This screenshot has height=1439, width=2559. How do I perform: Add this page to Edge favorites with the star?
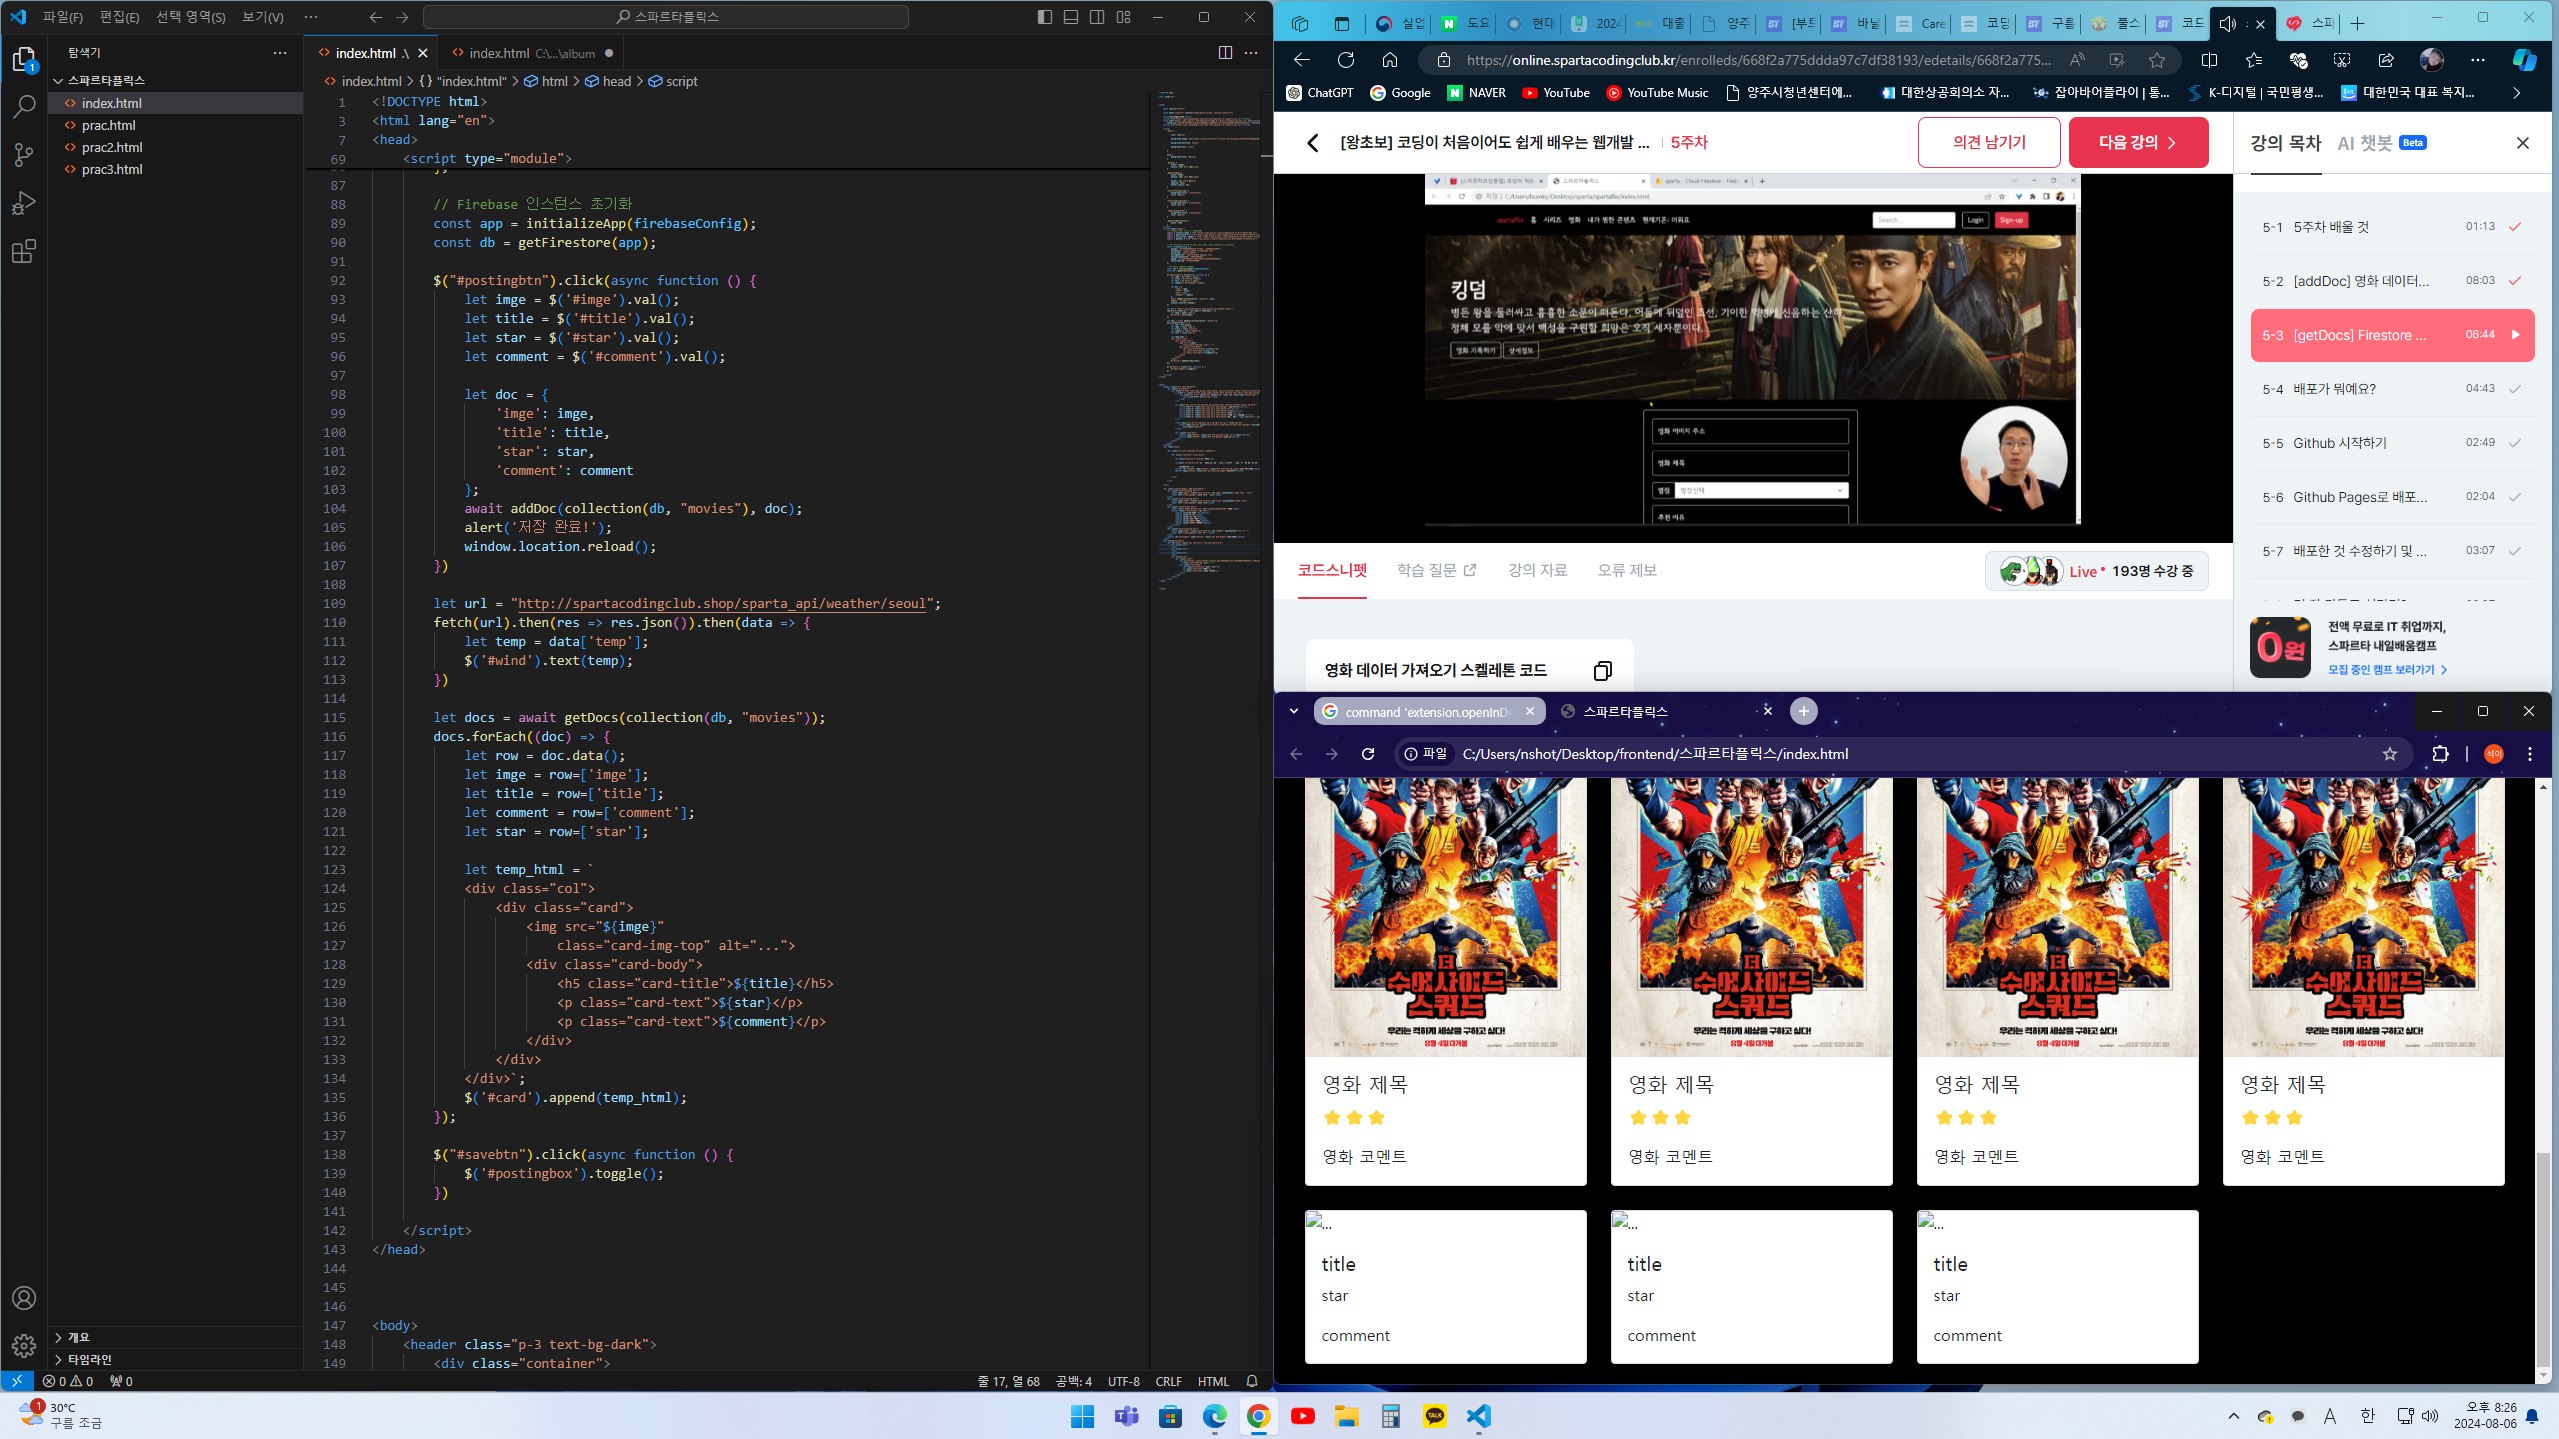2157,60
